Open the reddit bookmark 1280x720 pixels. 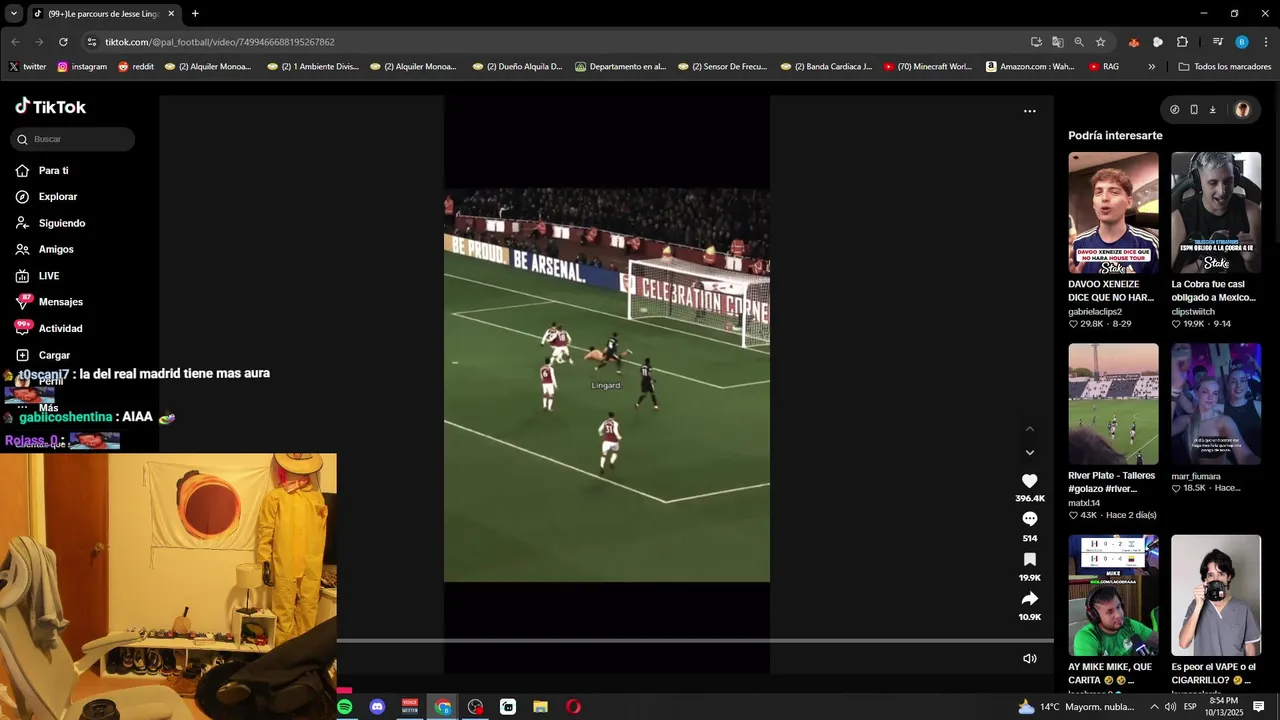tap(136, 67)
